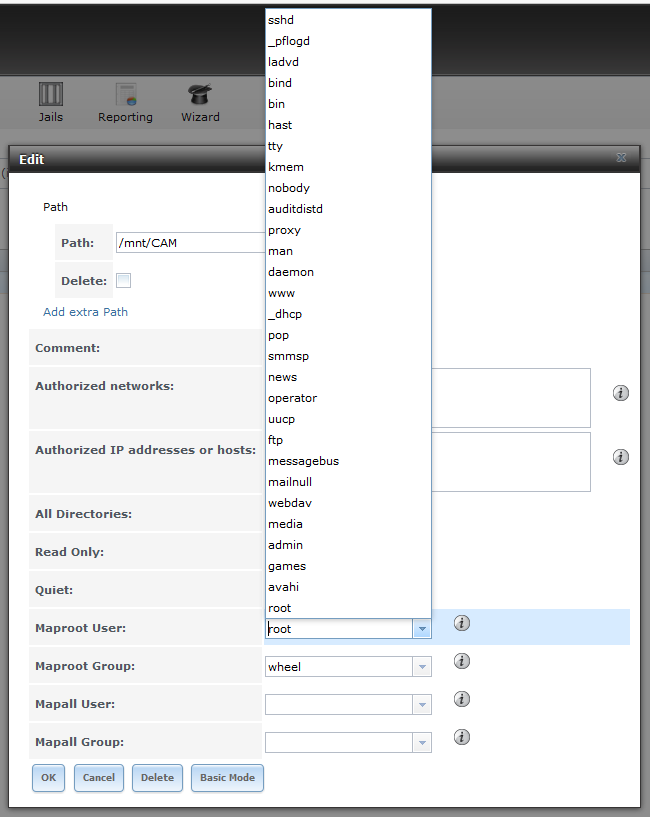The height and width of the screenshot is (817, 650).
Task: Select tty in the dropdown list
Action: 348,146
